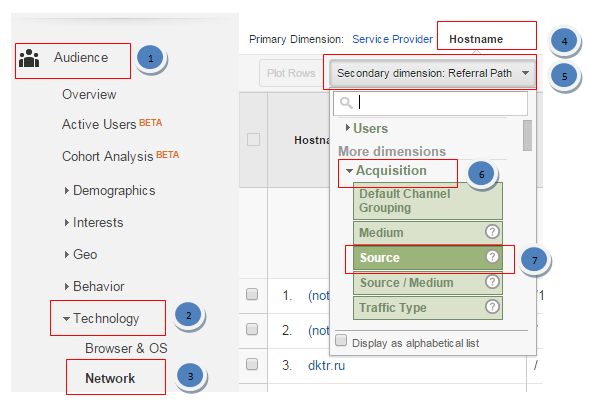
Task: Open the dktr.ru hostname link
Action: point(326,365)
